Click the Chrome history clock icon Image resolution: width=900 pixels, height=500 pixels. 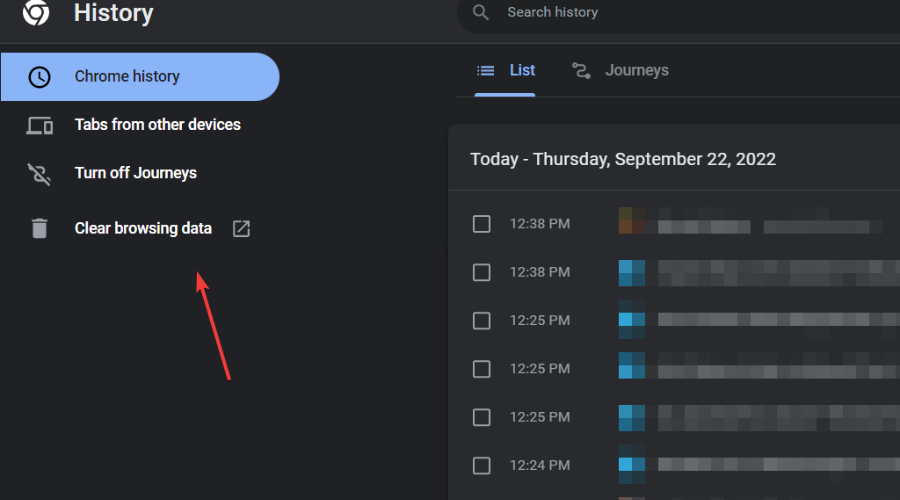coord(39,77)
